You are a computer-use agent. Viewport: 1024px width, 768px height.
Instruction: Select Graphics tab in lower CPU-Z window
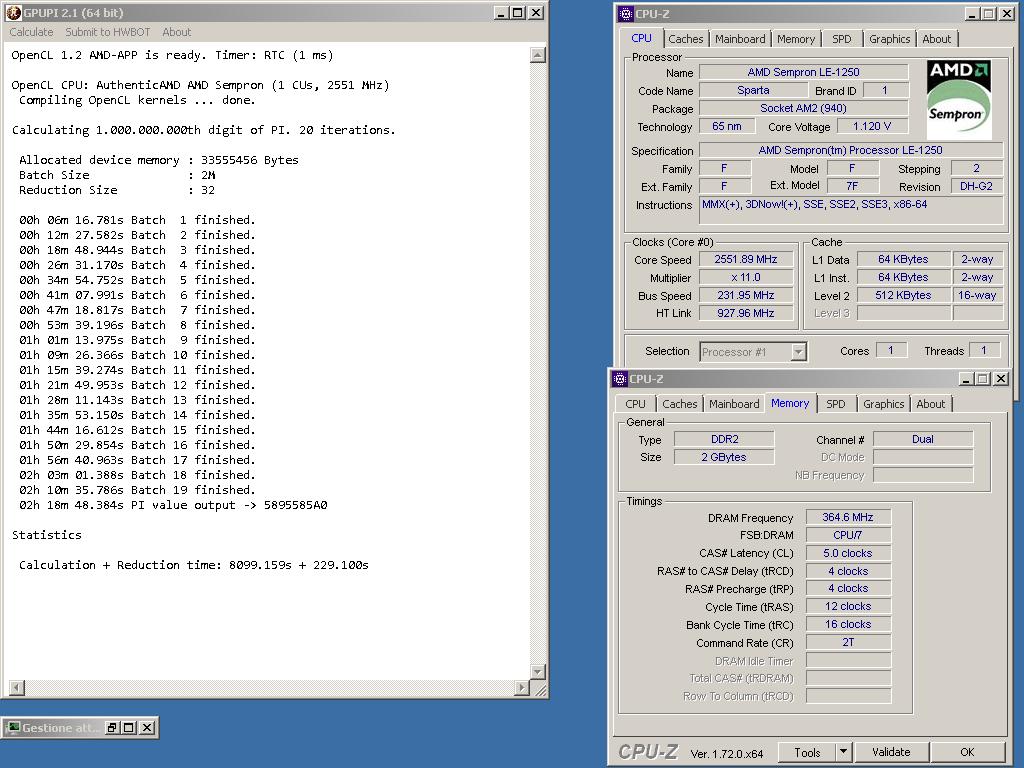(883, 404)
